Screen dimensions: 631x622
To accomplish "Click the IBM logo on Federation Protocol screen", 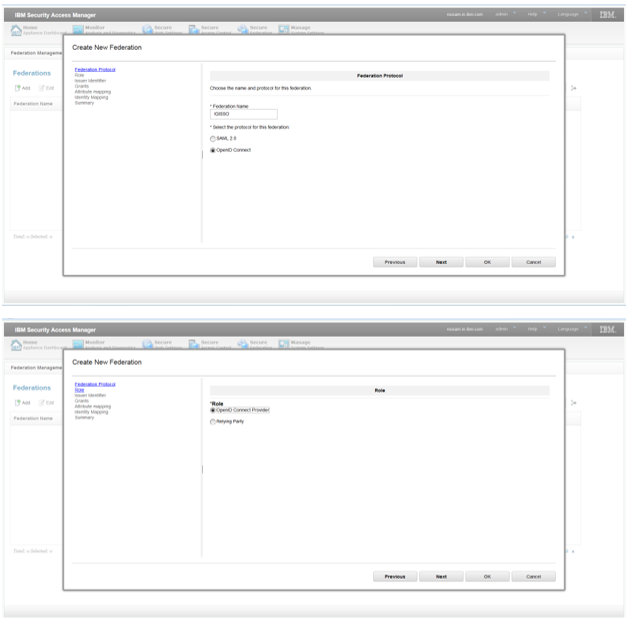I will (x=607, y=15).
